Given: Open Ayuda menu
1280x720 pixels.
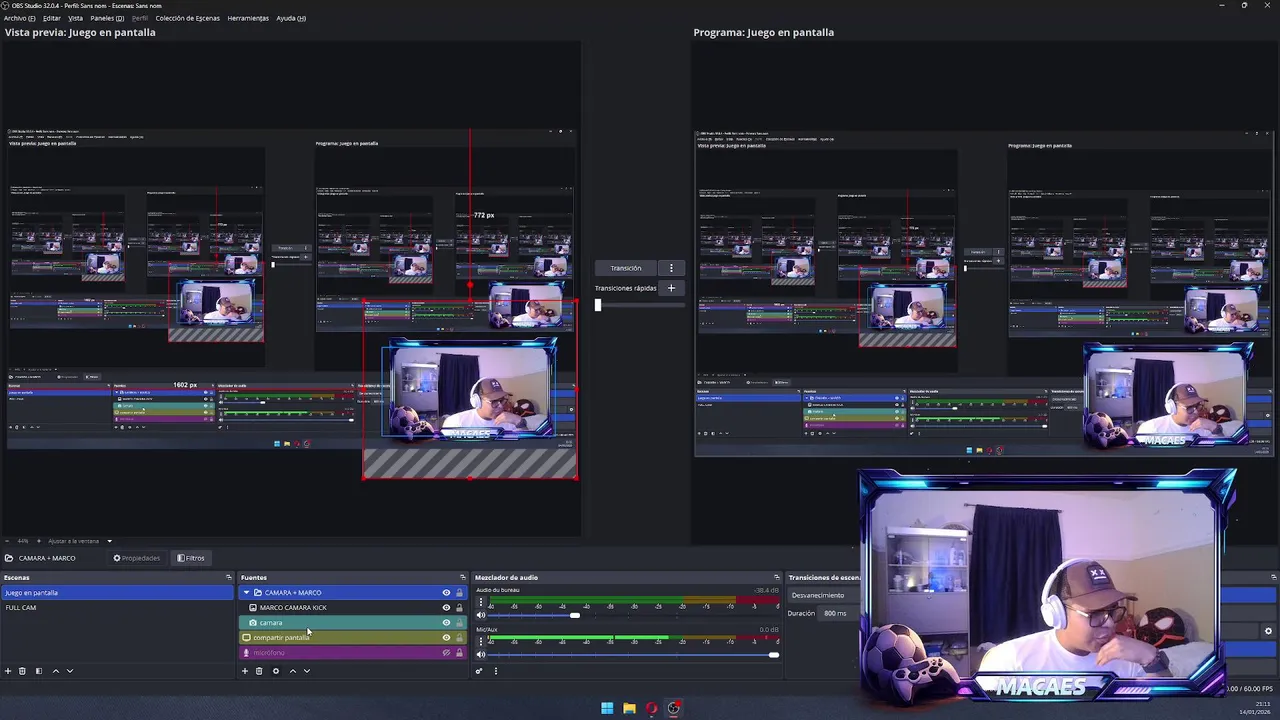Looking at the screenshot, I should coord(291,18).
